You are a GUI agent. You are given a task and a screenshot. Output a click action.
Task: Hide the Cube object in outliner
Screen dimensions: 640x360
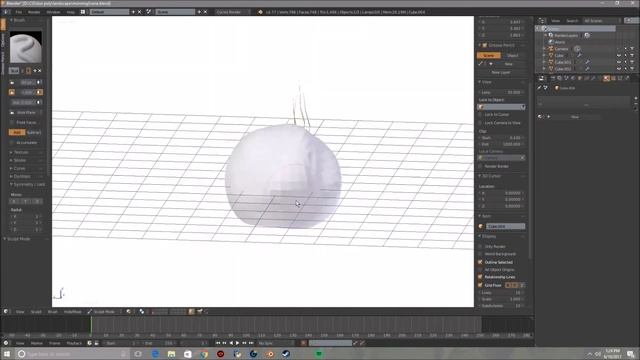point(619,55)
